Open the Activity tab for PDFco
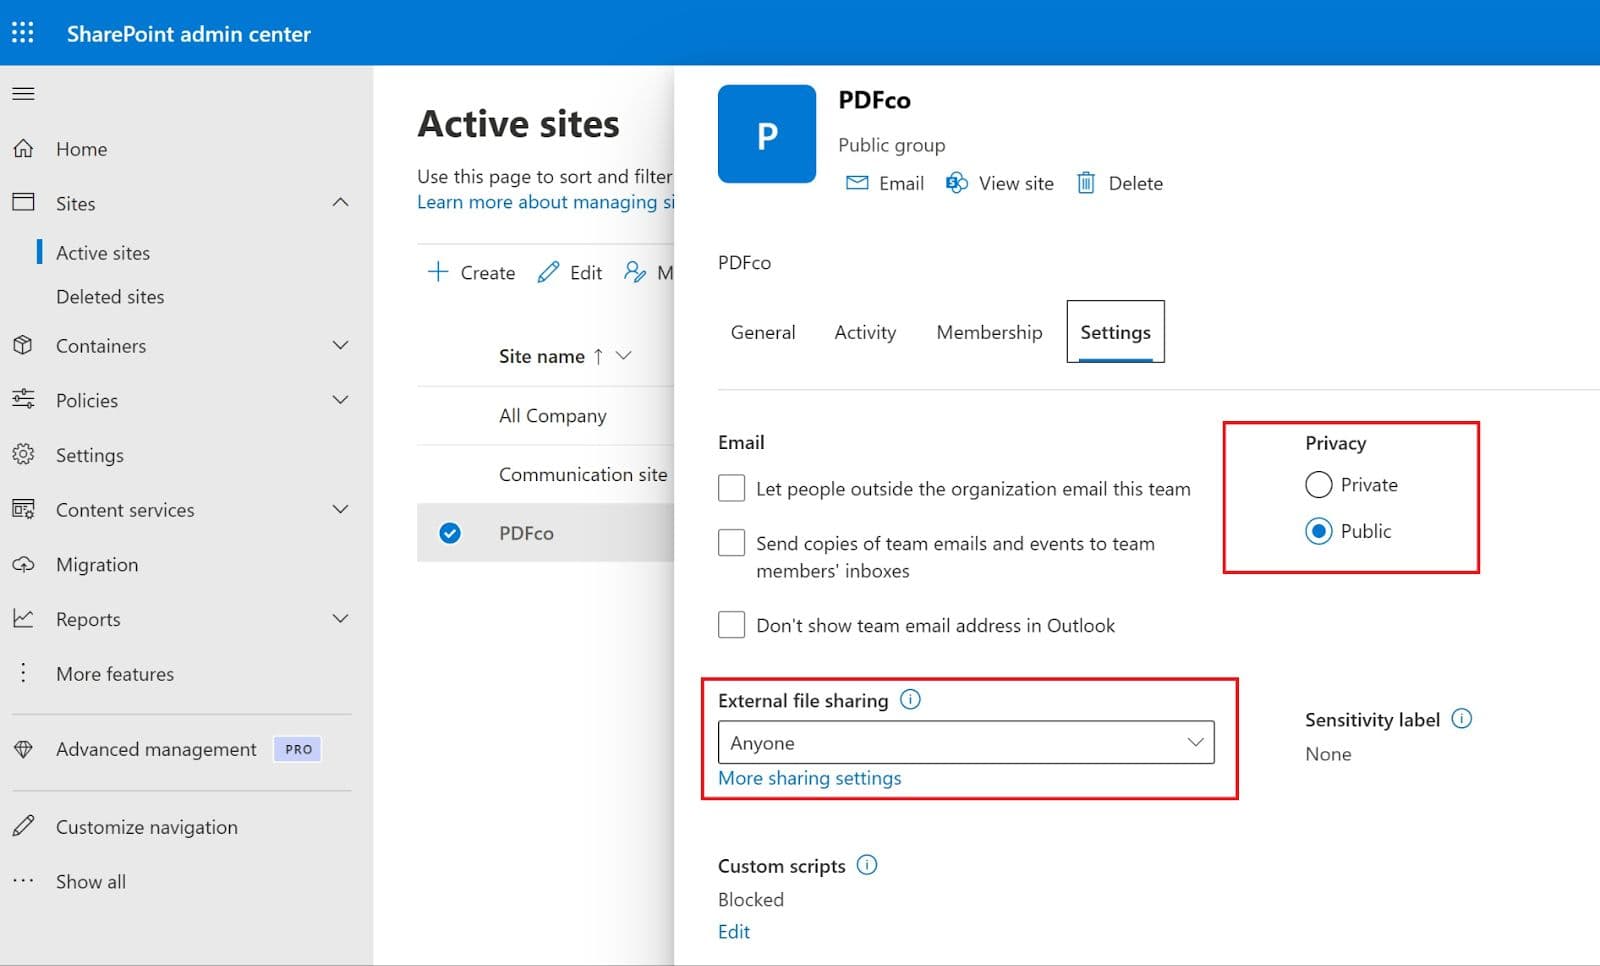 coord(864,332)
